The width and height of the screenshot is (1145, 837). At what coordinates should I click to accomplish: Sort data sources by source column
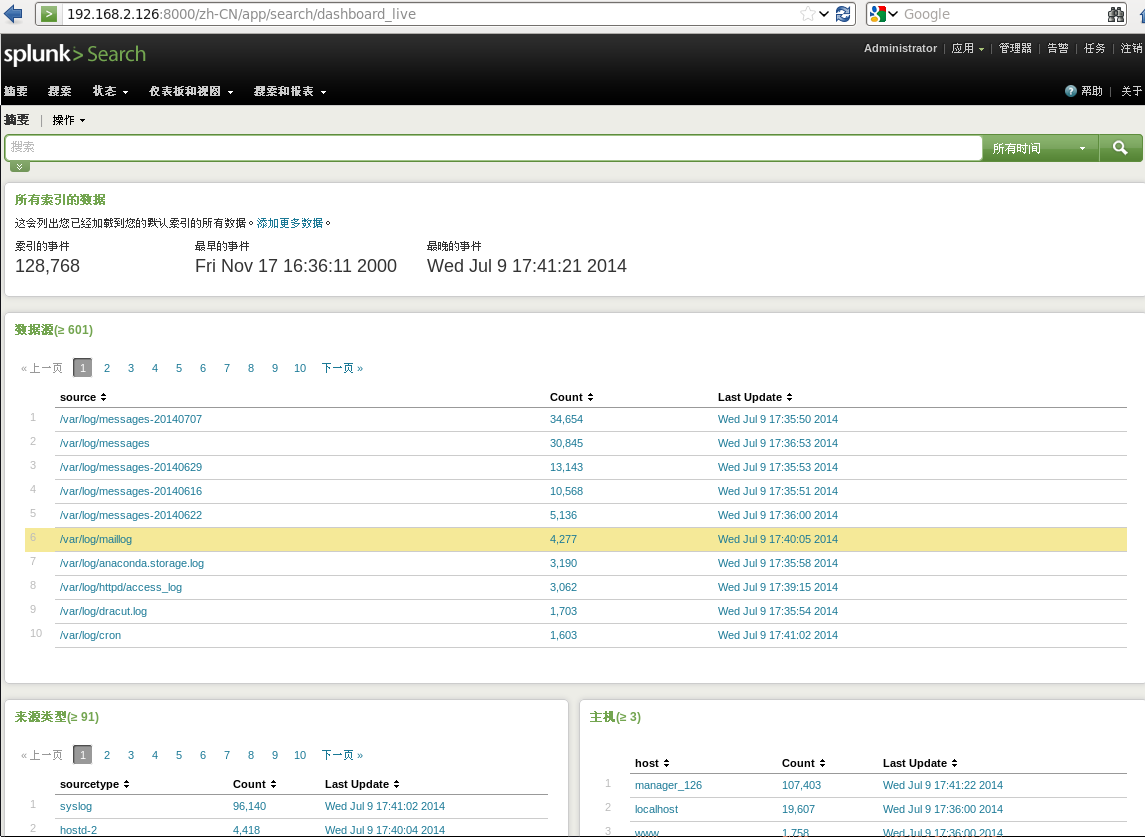[83, 397]
